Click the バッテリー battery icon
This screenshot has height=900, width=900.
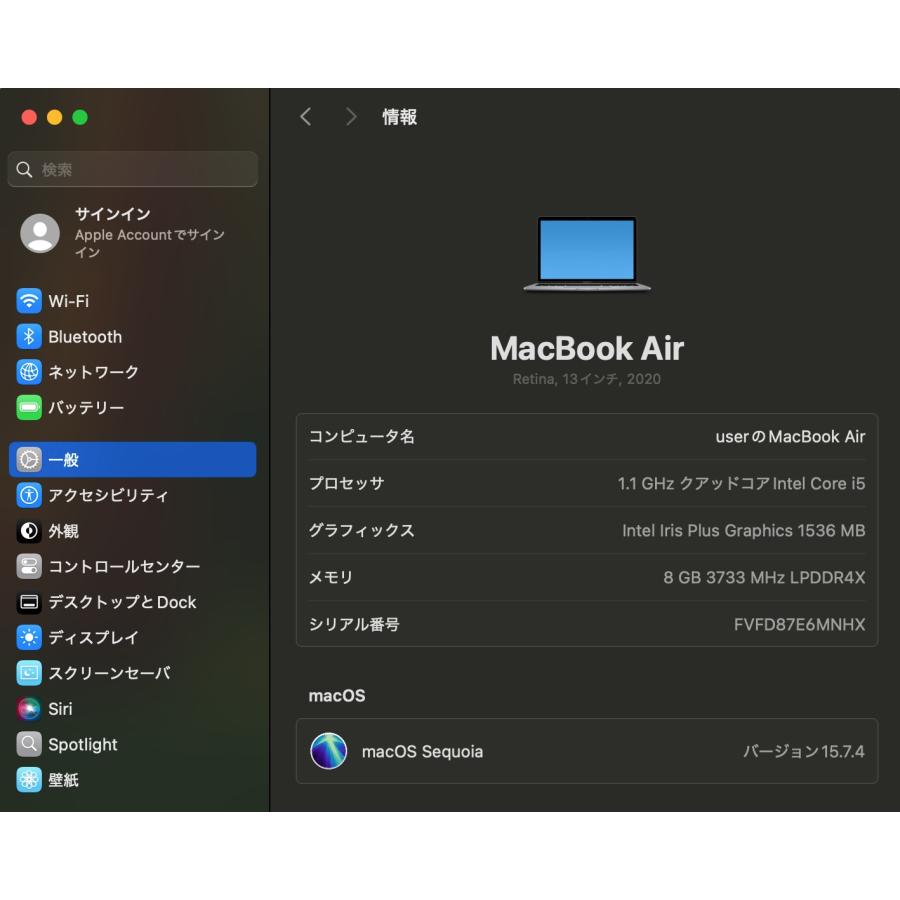[x=29, y=408]
